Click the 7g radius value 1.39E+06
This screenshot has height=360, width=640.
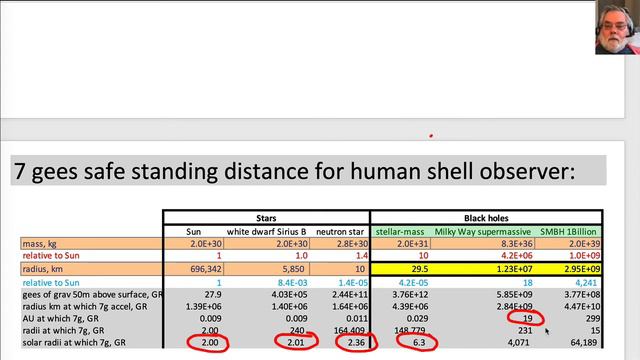pyautogui.click(x=204, y=307)
